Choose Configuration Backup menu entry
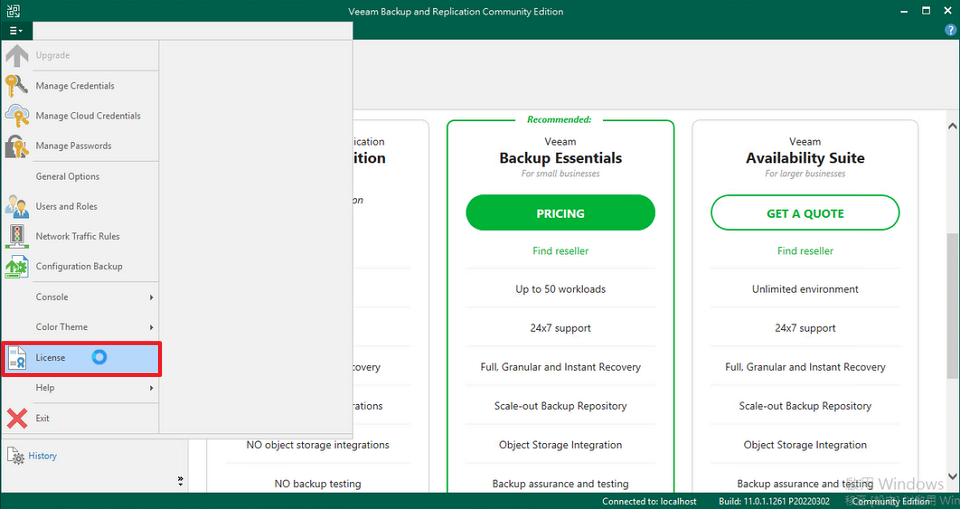Screen dimensions: 960x509 [81, 266]
